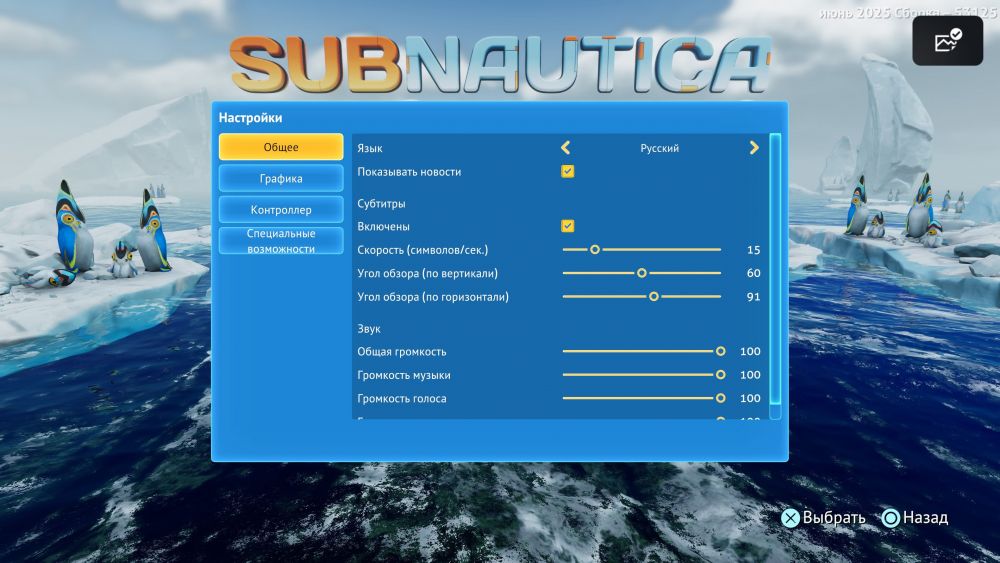Image resolution: width=1000 pixels, height=563 pixels.
Task: Open Специальные возможности settings tab
Action: 281,241
